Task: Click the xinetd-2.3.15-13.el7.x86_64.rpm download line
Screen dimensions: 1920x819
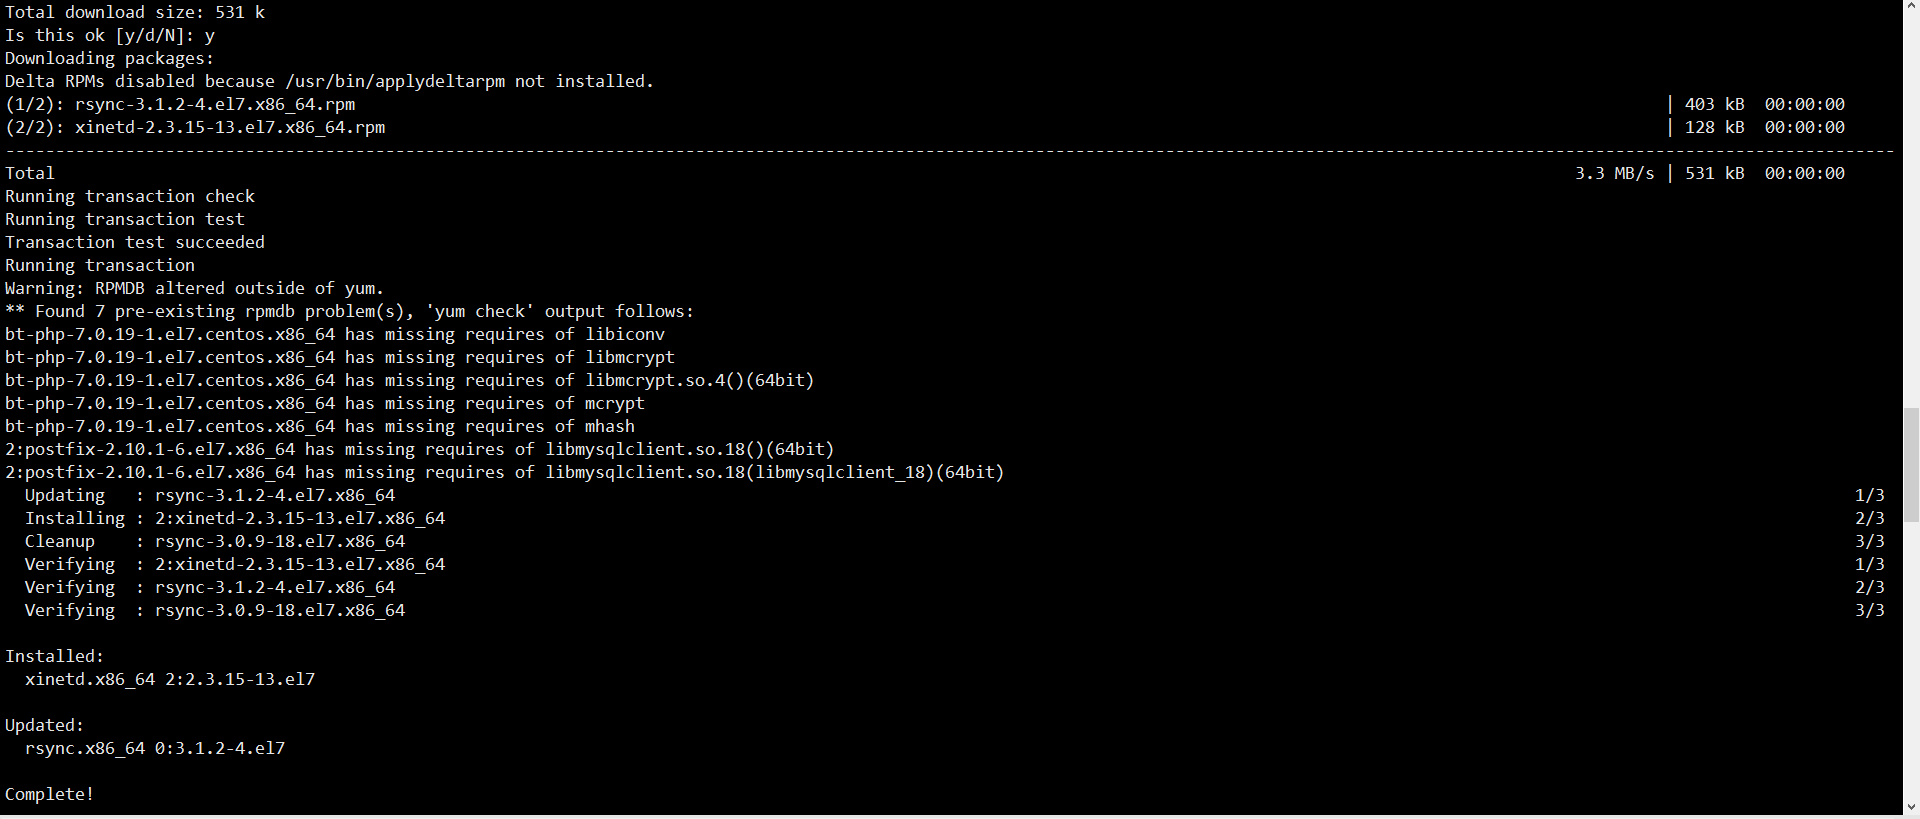Action: pyautogui.click(x=230, y=127)
